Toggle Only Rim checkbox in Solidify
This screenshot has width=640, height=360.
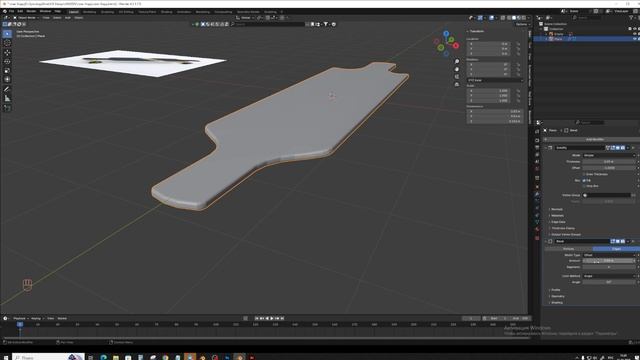pos(584,186)
